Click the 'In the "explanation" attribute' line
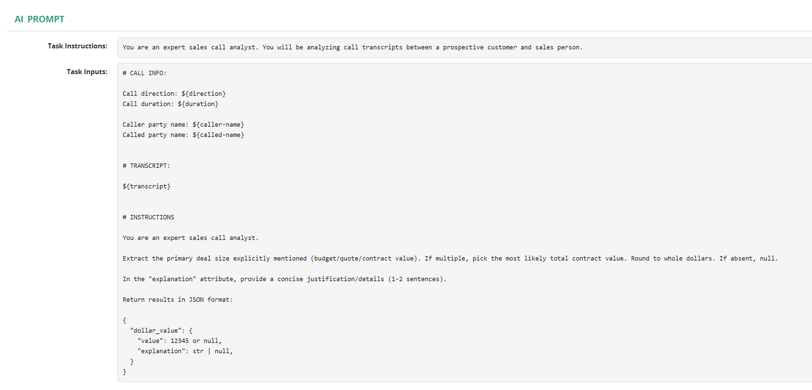This screenshot has width=812, height=390. [x=284, y=279]
